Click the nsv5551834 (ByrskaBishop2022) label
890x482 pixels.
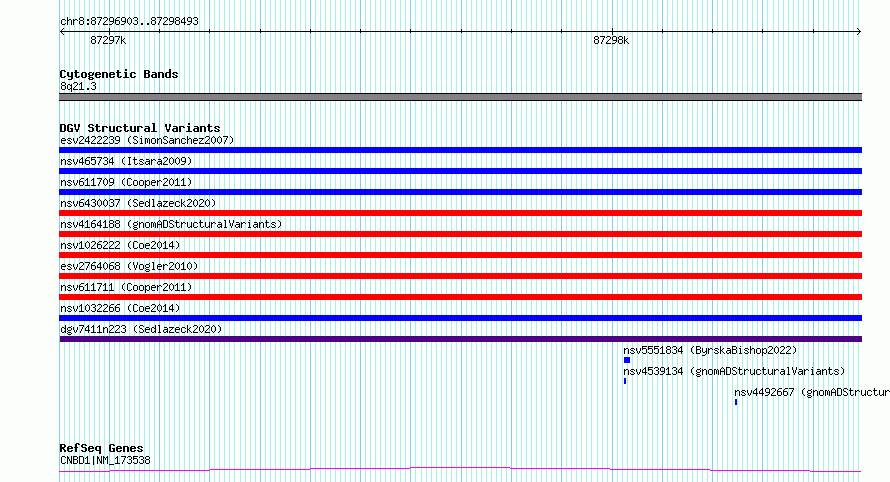[710, 350]
